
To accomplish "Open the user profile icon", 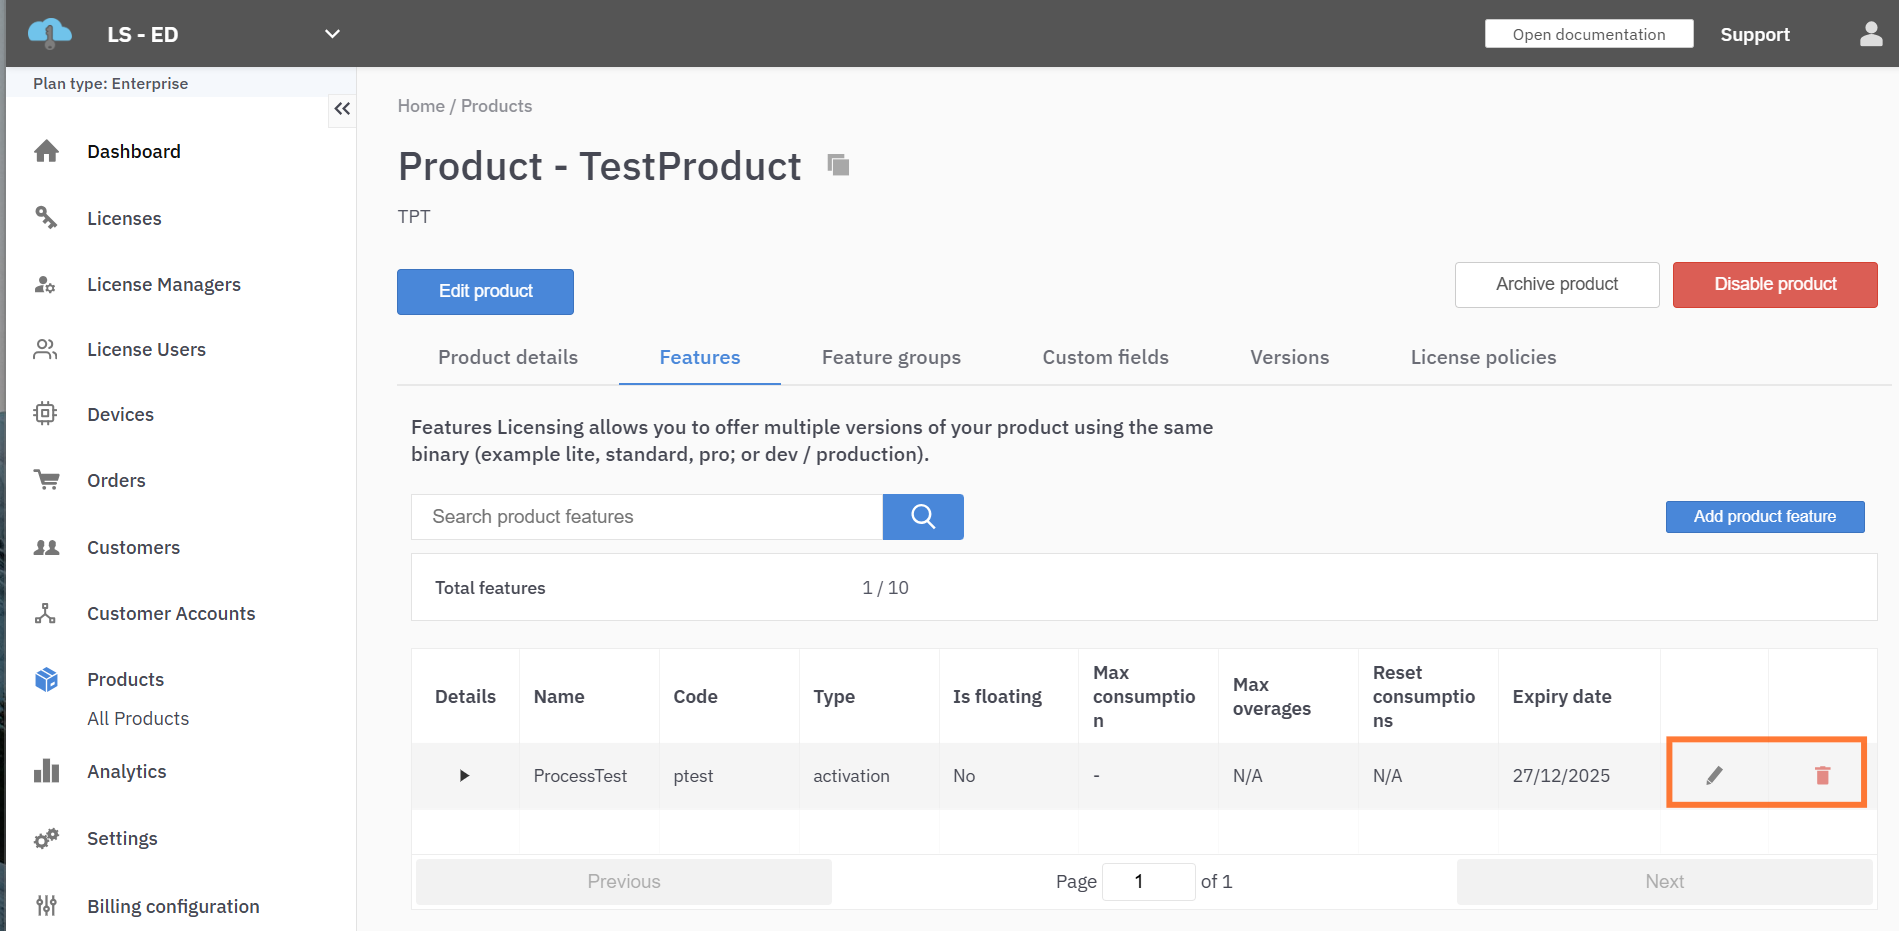I will pos(1870,35).
